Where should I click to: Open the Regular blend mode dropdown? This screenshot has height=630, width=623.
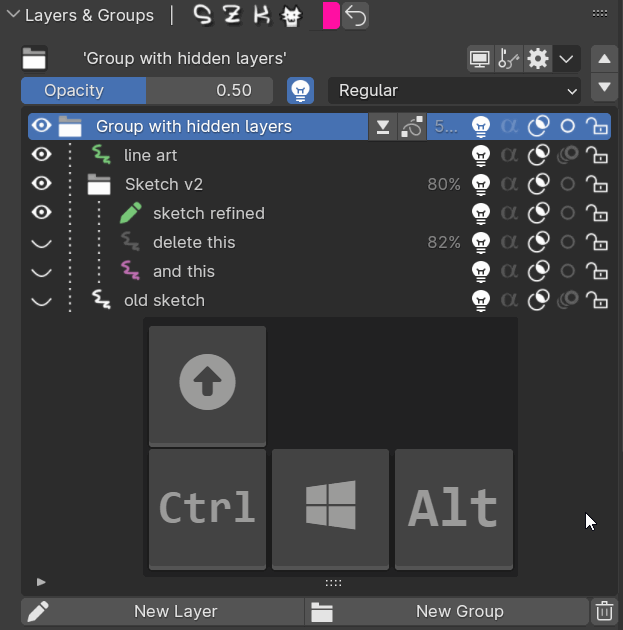pos(454,90)
